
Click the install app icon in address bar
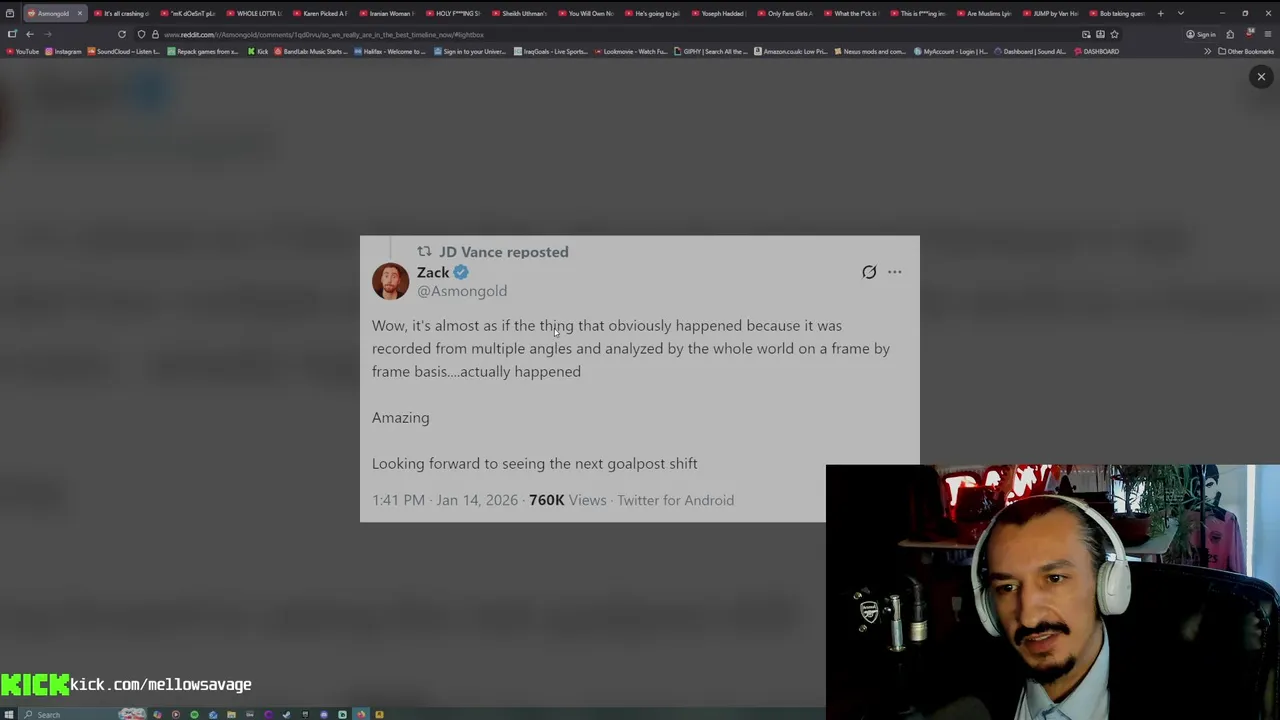tap(1100, 34)
